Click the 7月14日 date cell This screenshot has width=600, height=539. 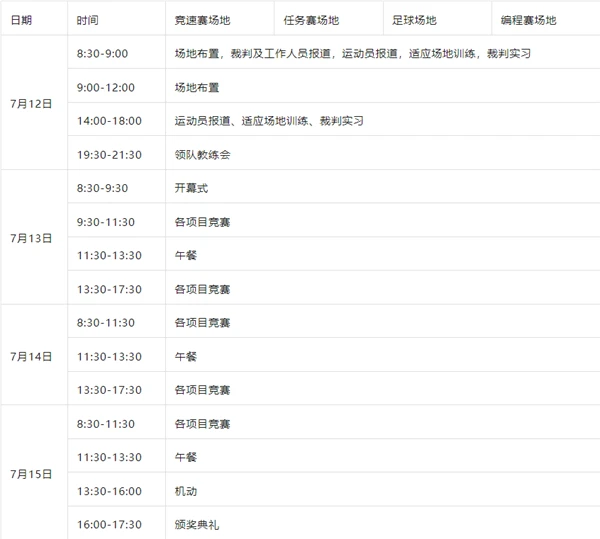(x=34, y=355)
